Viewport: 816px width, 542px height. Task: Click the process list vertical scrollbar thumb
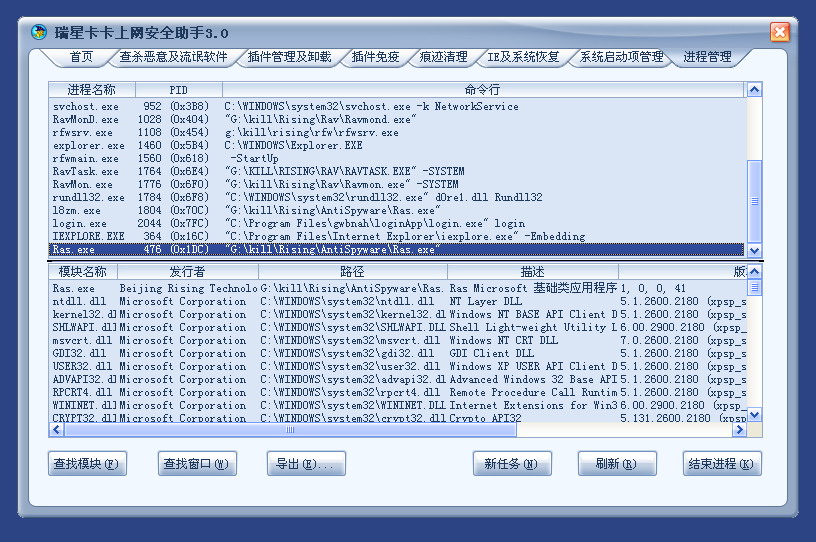[754, 201]
